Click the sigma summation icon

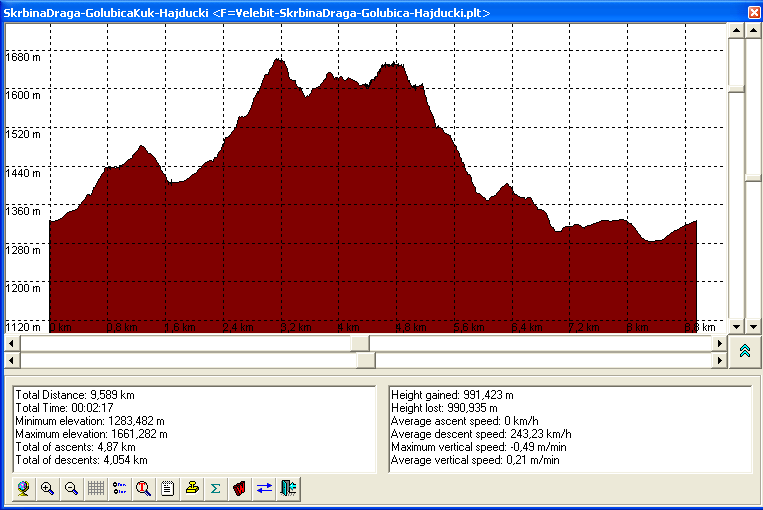pos(215,489)
